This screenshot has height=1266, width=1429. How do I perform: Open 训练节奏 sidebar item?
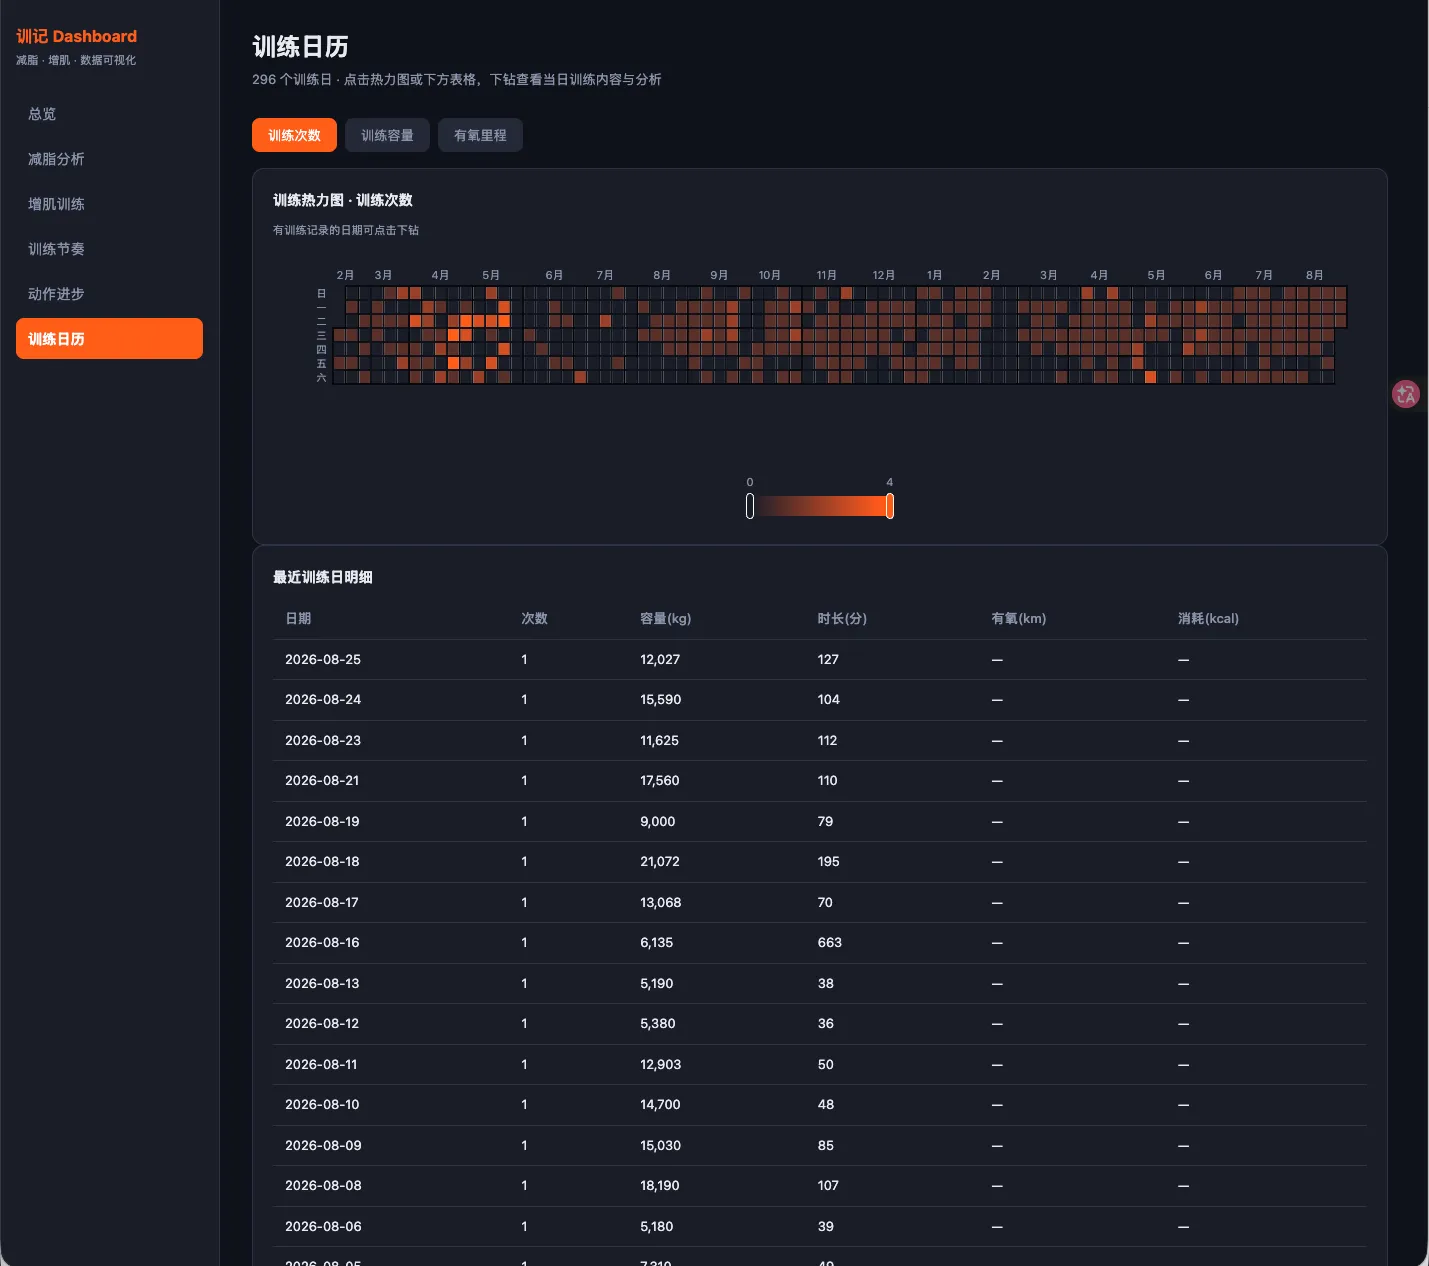pyautogui.click(x=109, y=249)
